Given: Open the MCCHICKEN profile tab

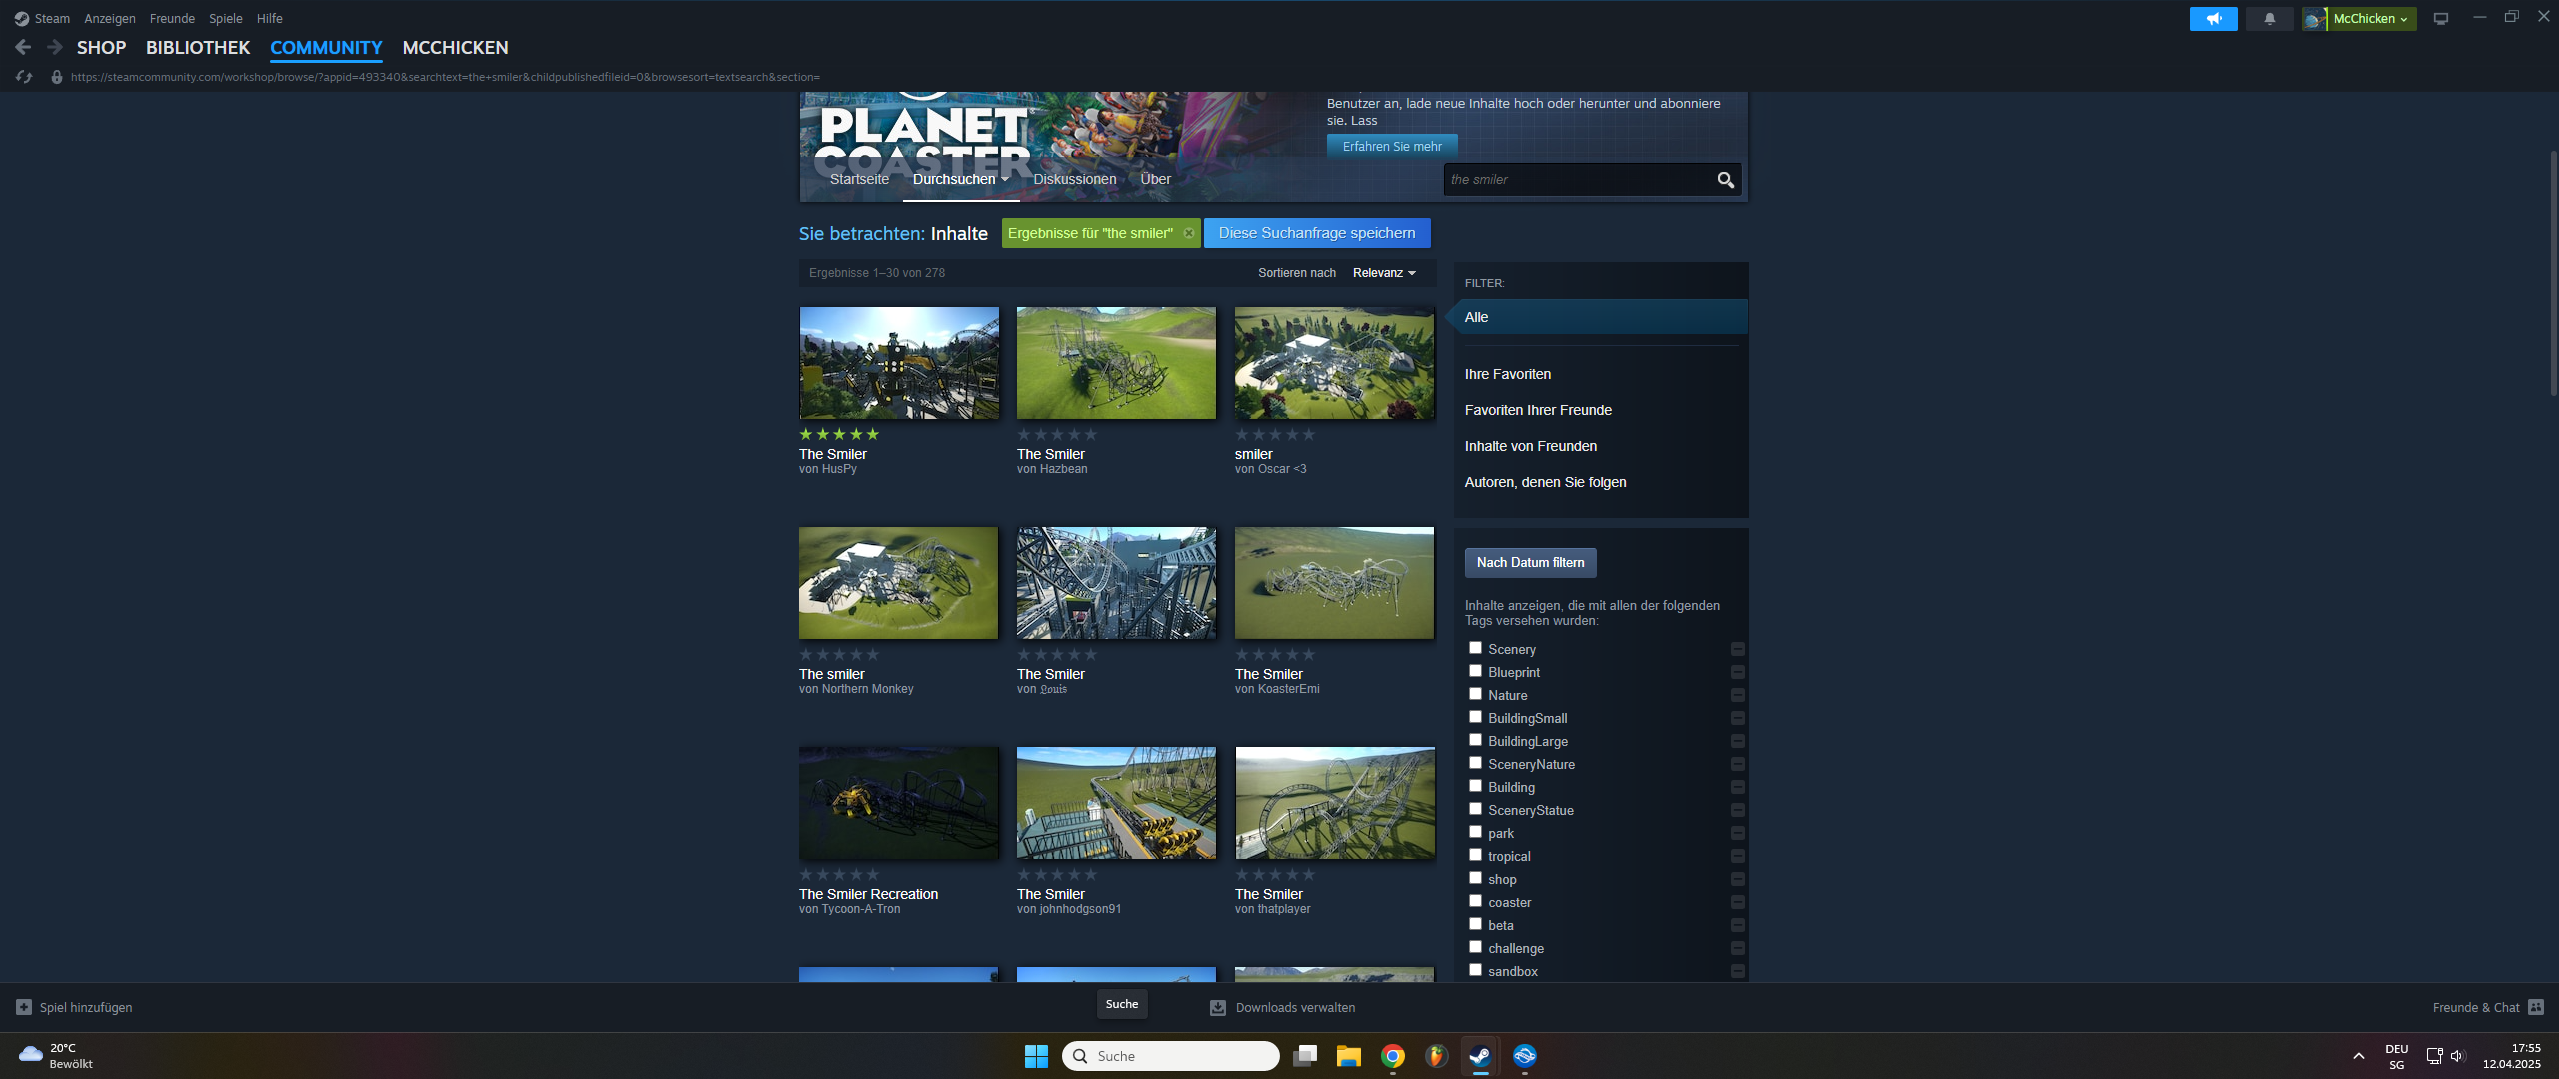Looking at the screenshot, I should pos(455,47).
